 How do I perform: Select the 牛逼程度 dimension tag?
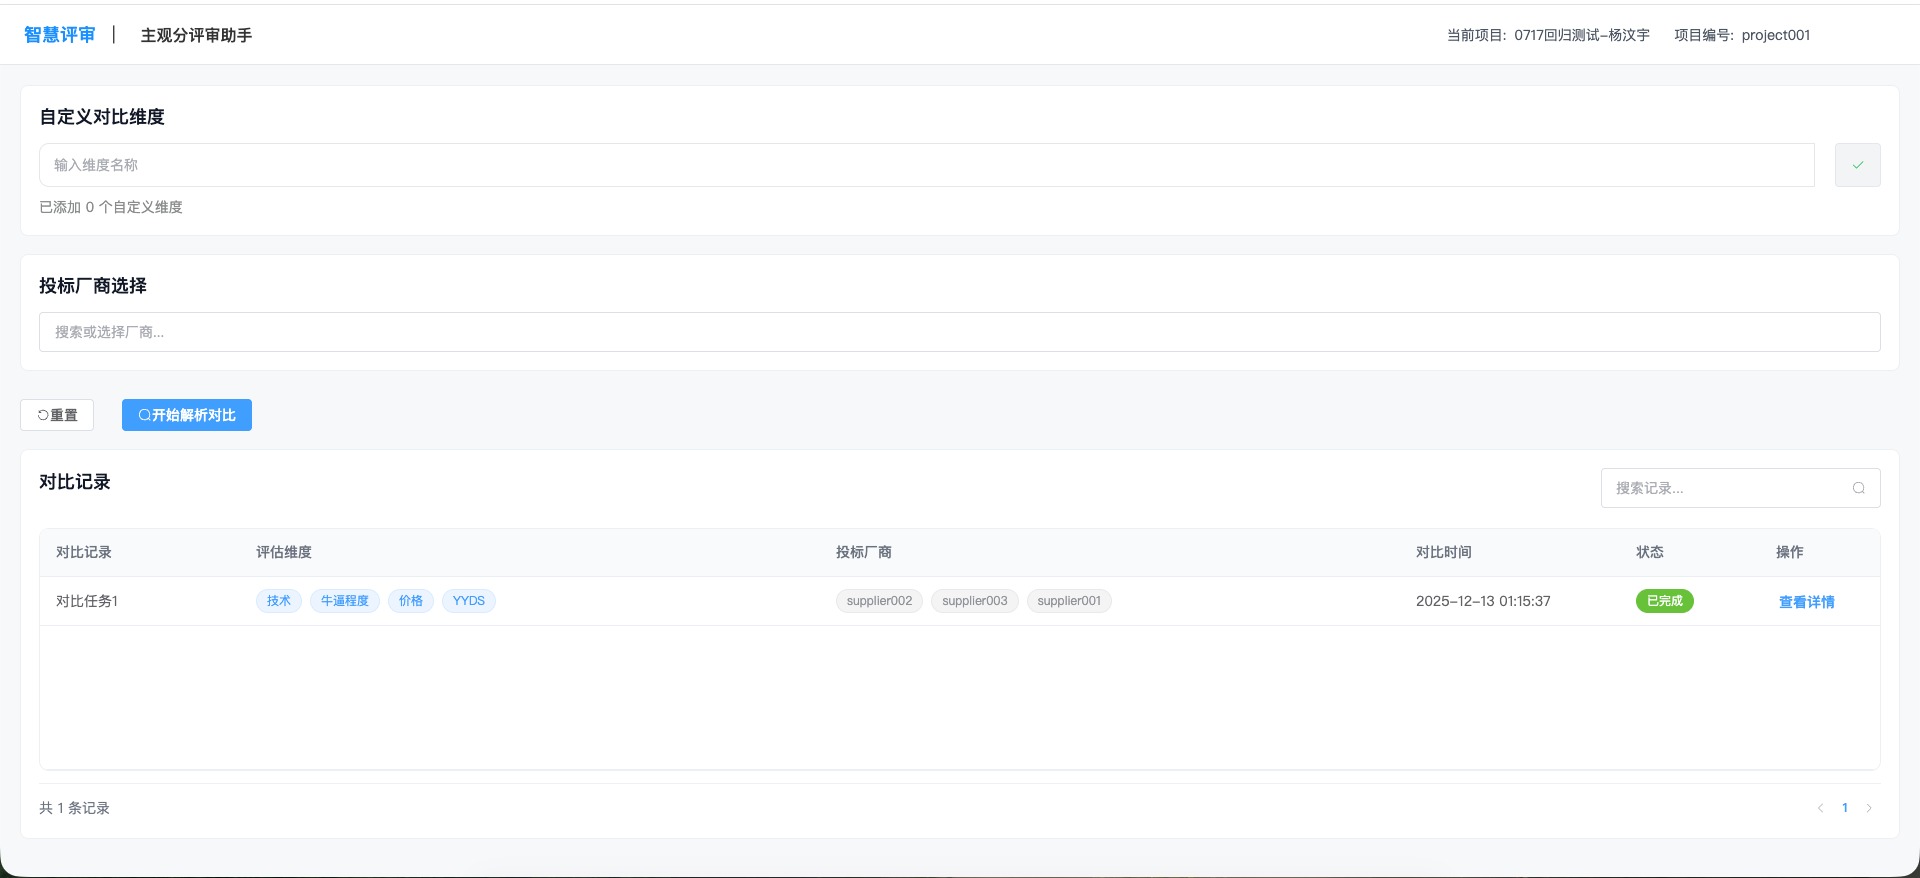pyautogui.click(x=345, y=601)
